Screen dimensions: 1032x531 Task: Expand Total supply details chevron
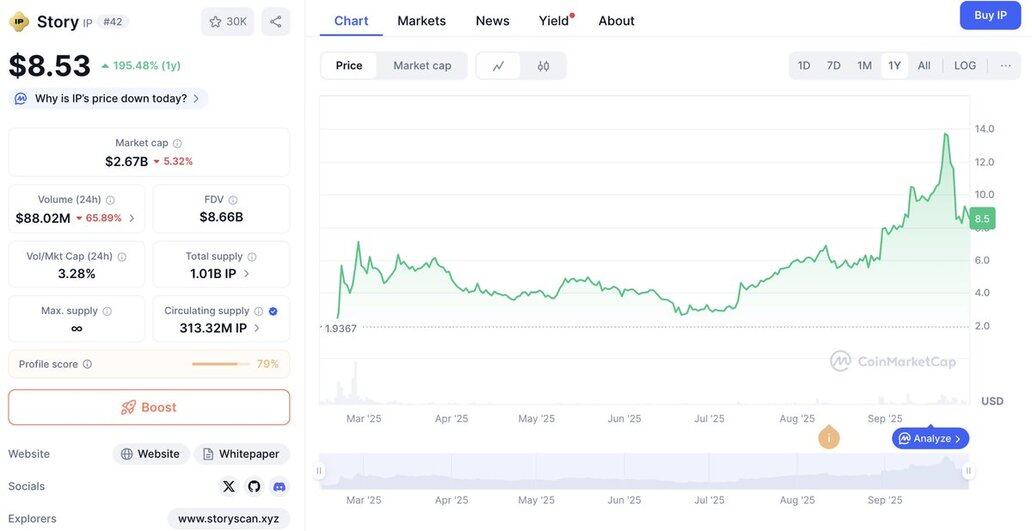247,274
